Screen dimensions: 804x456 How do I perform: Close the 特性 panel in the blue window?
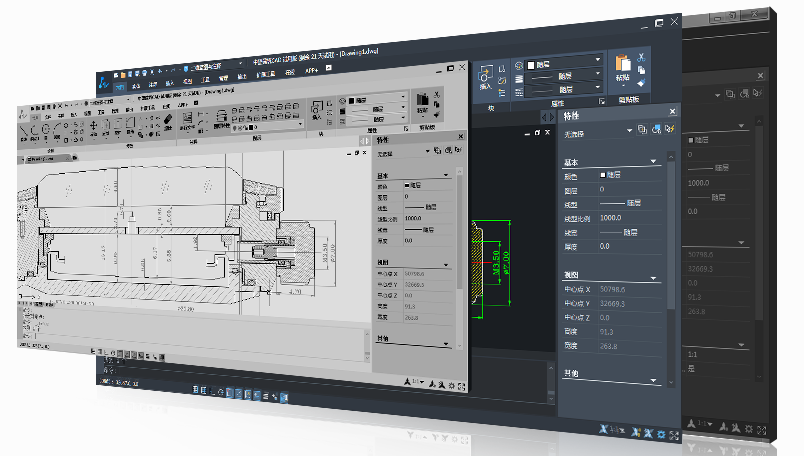(672, 111)
